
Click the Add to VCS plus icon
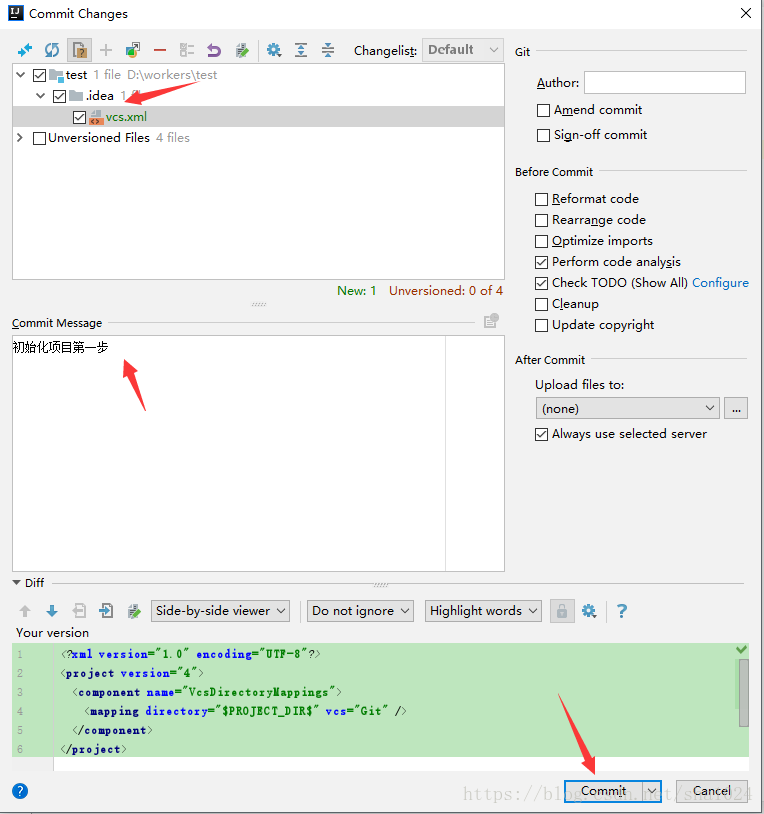[x=106, y=50]
